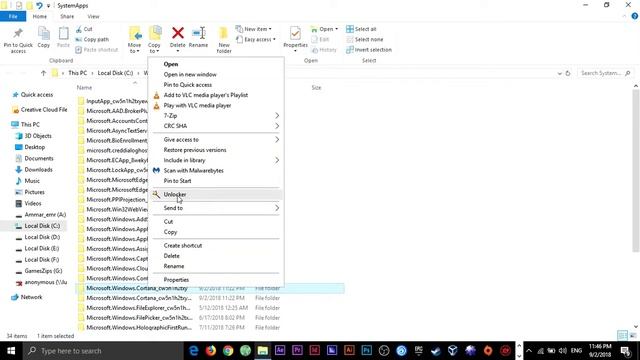Expand the Give access to submenu

click(x=277, y=140)
